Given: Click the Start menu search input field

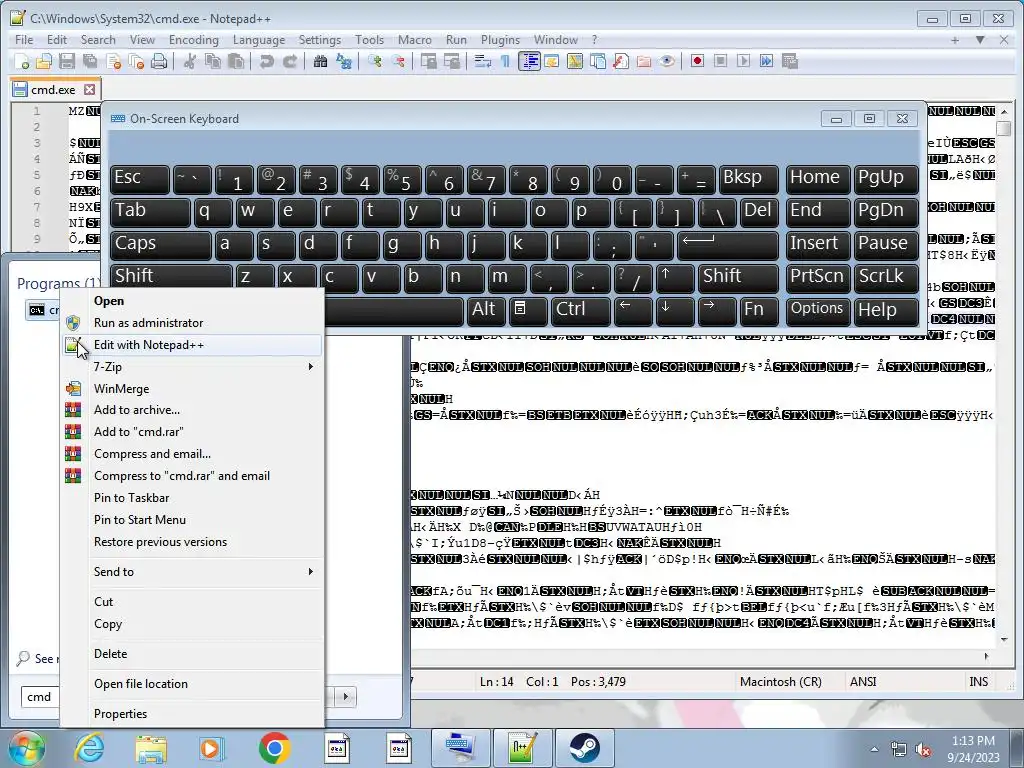Looking at the screenshot, I should (40, 697).
